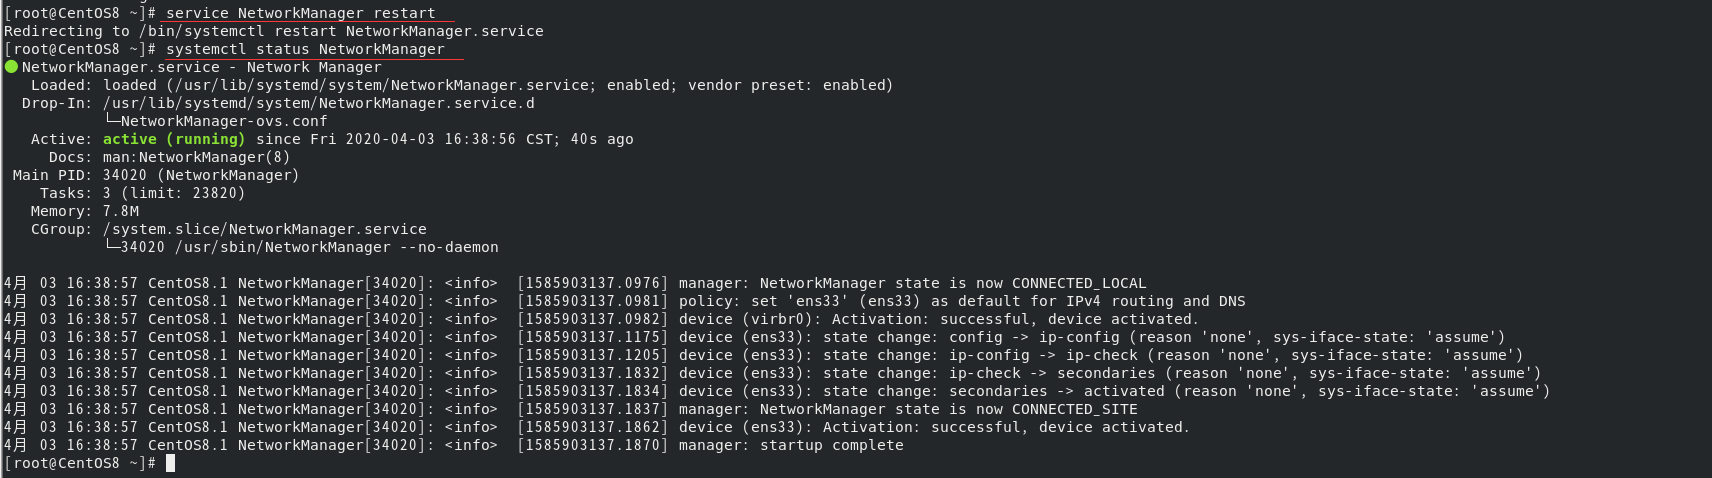Image resolution: width=1712 pixels, height=478 pixels.
Task: Click the green 'active (running)' status text
Action: [174, 139]
